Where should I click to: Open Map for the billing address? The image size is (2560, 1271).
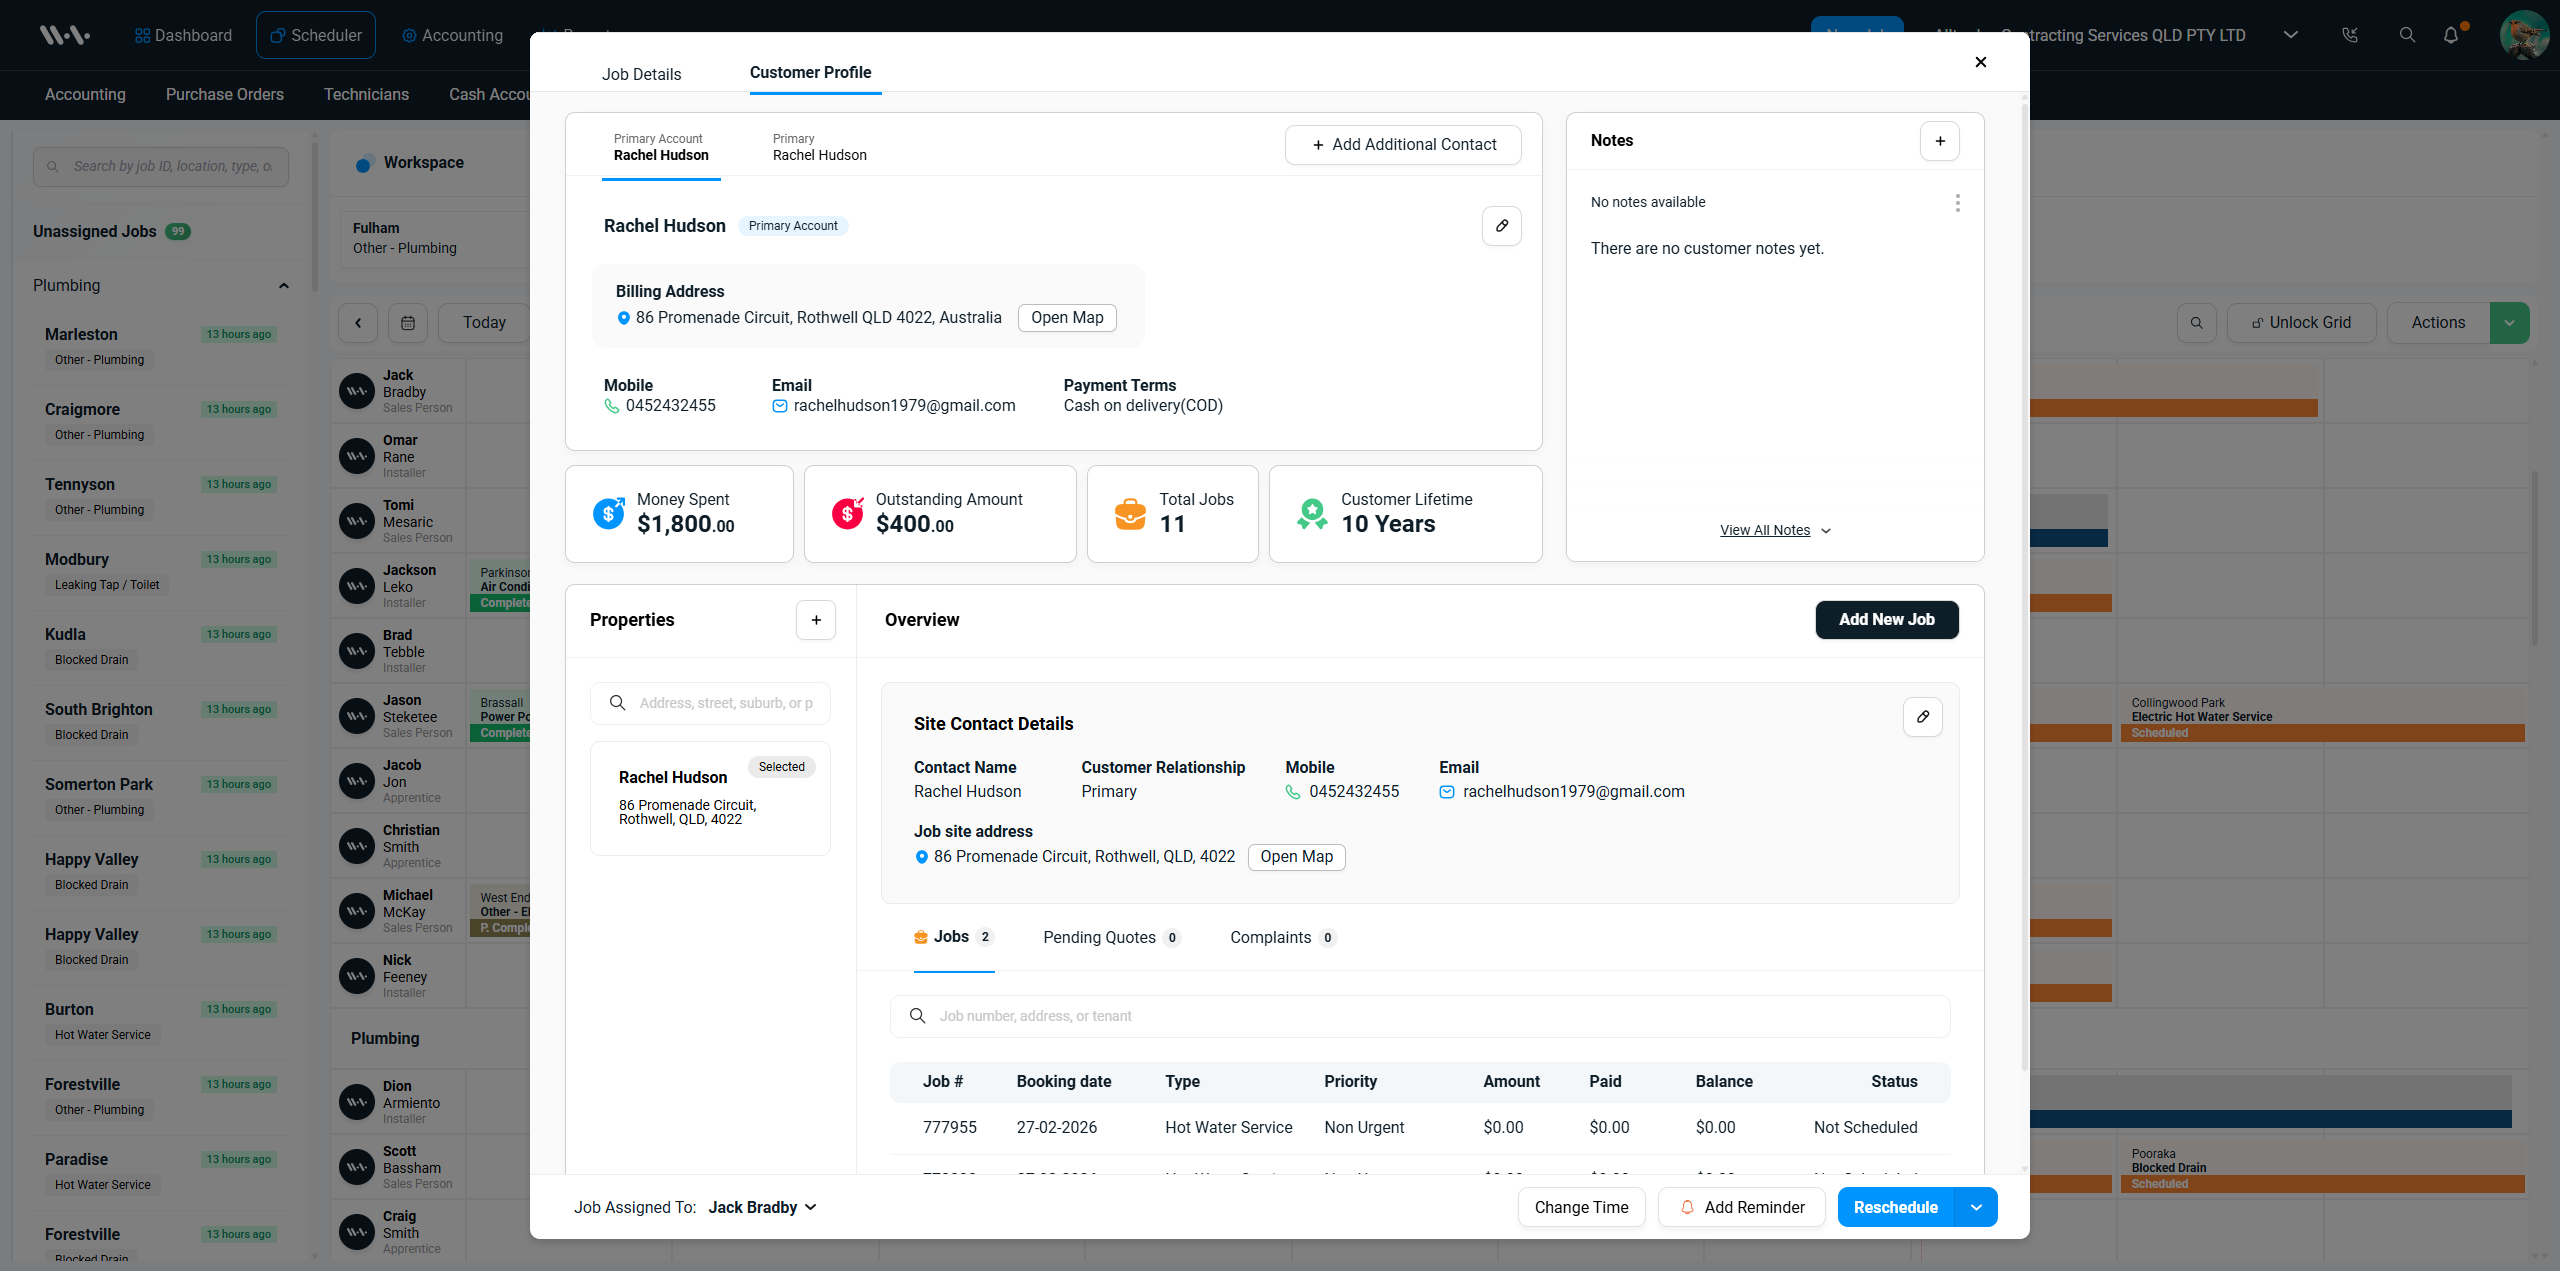[1066, 317]
